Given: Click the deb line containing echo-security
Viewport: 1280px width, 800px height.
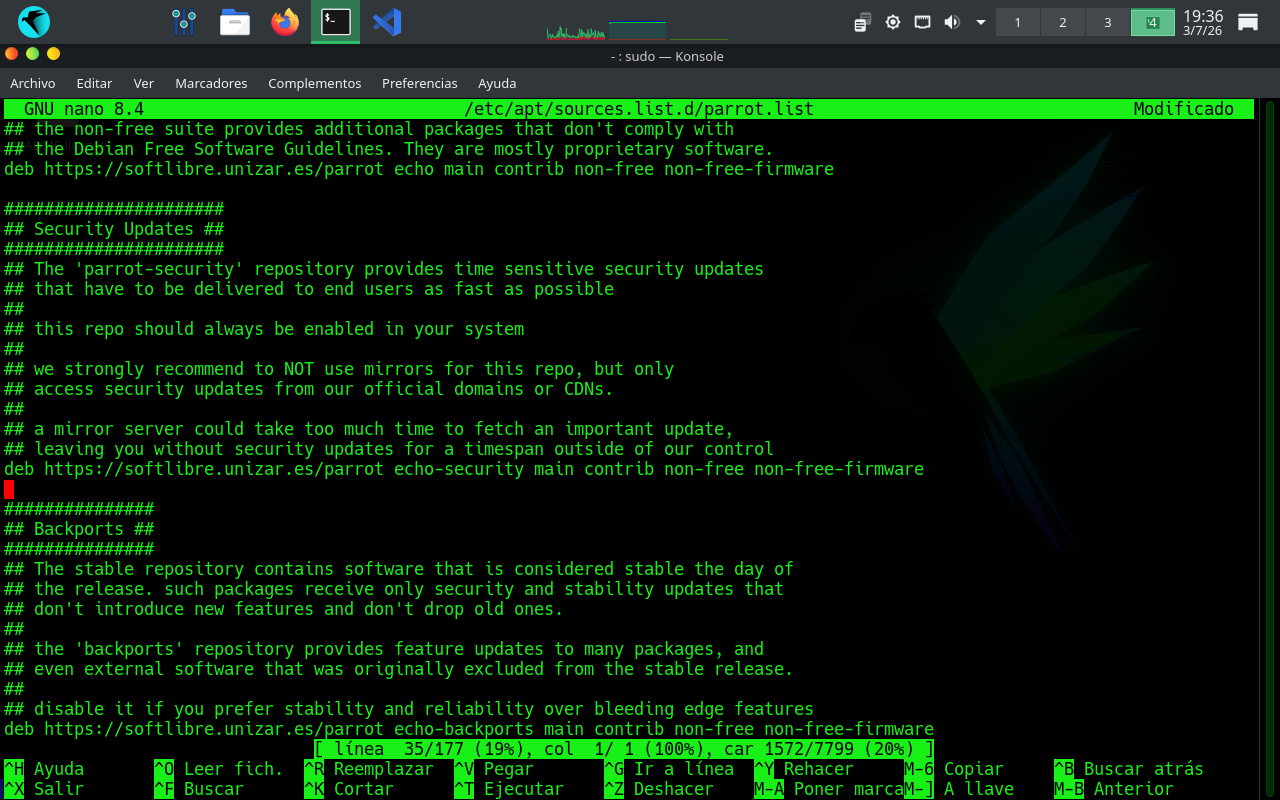Looking at the screenshot, I should (464, 469).
